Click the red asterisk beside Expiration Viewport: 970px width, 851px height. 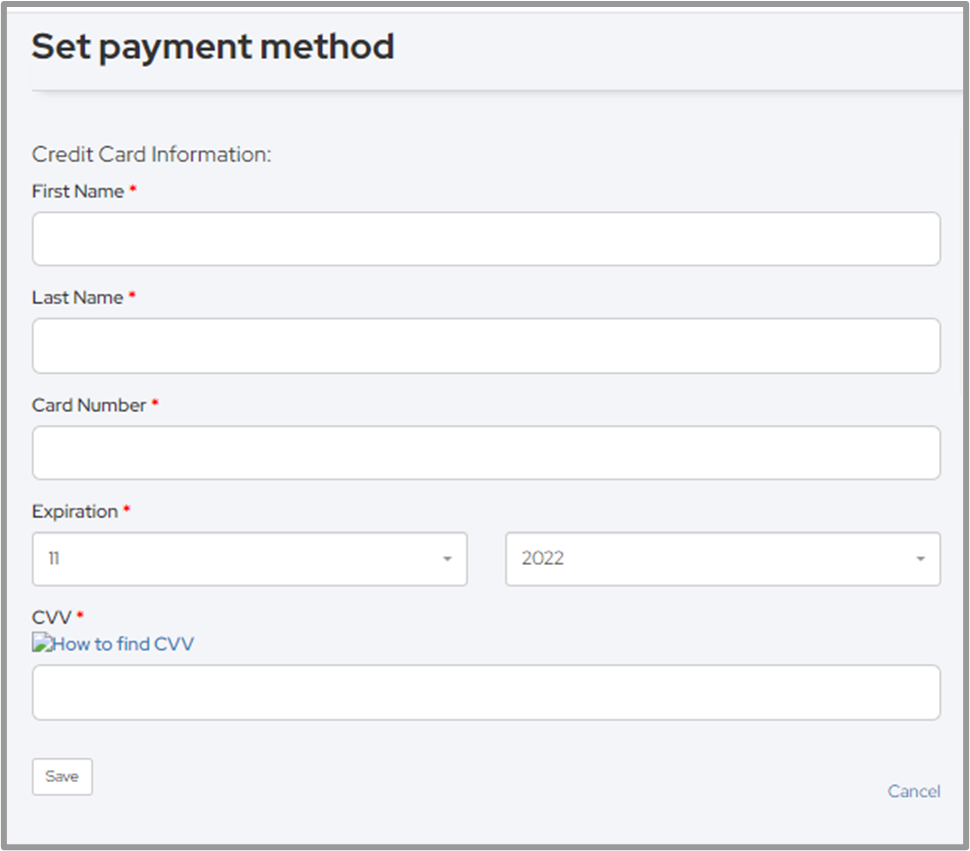click(127, 510)
